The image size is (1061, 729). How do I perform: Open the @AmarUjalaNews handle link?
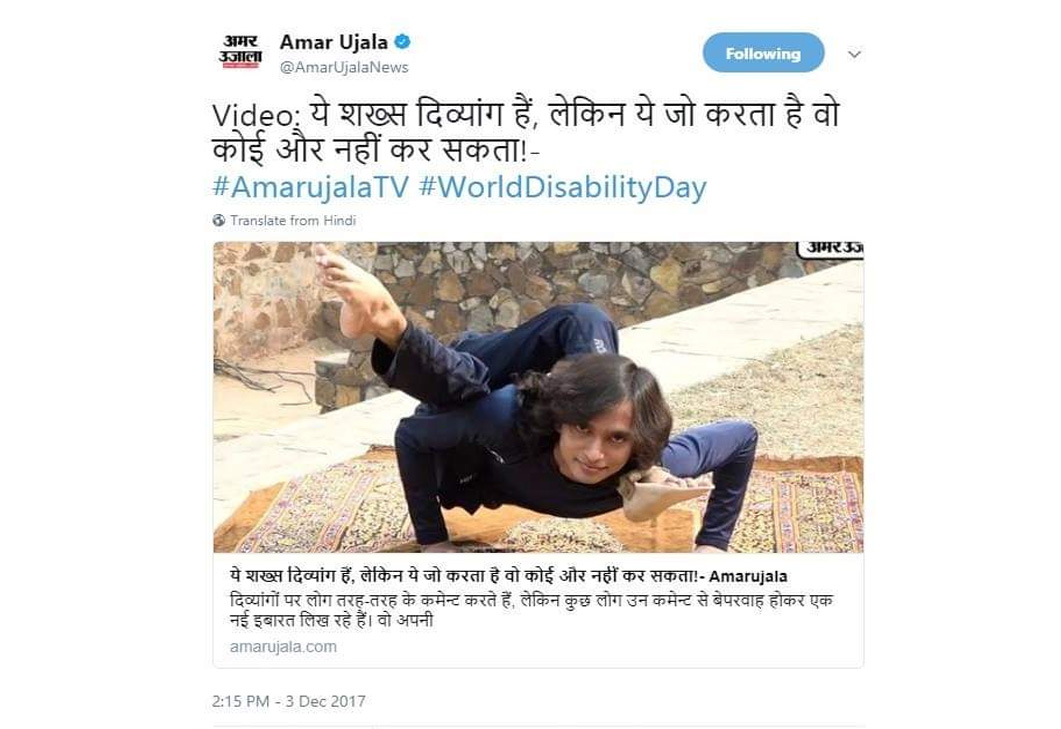(344, 68)
